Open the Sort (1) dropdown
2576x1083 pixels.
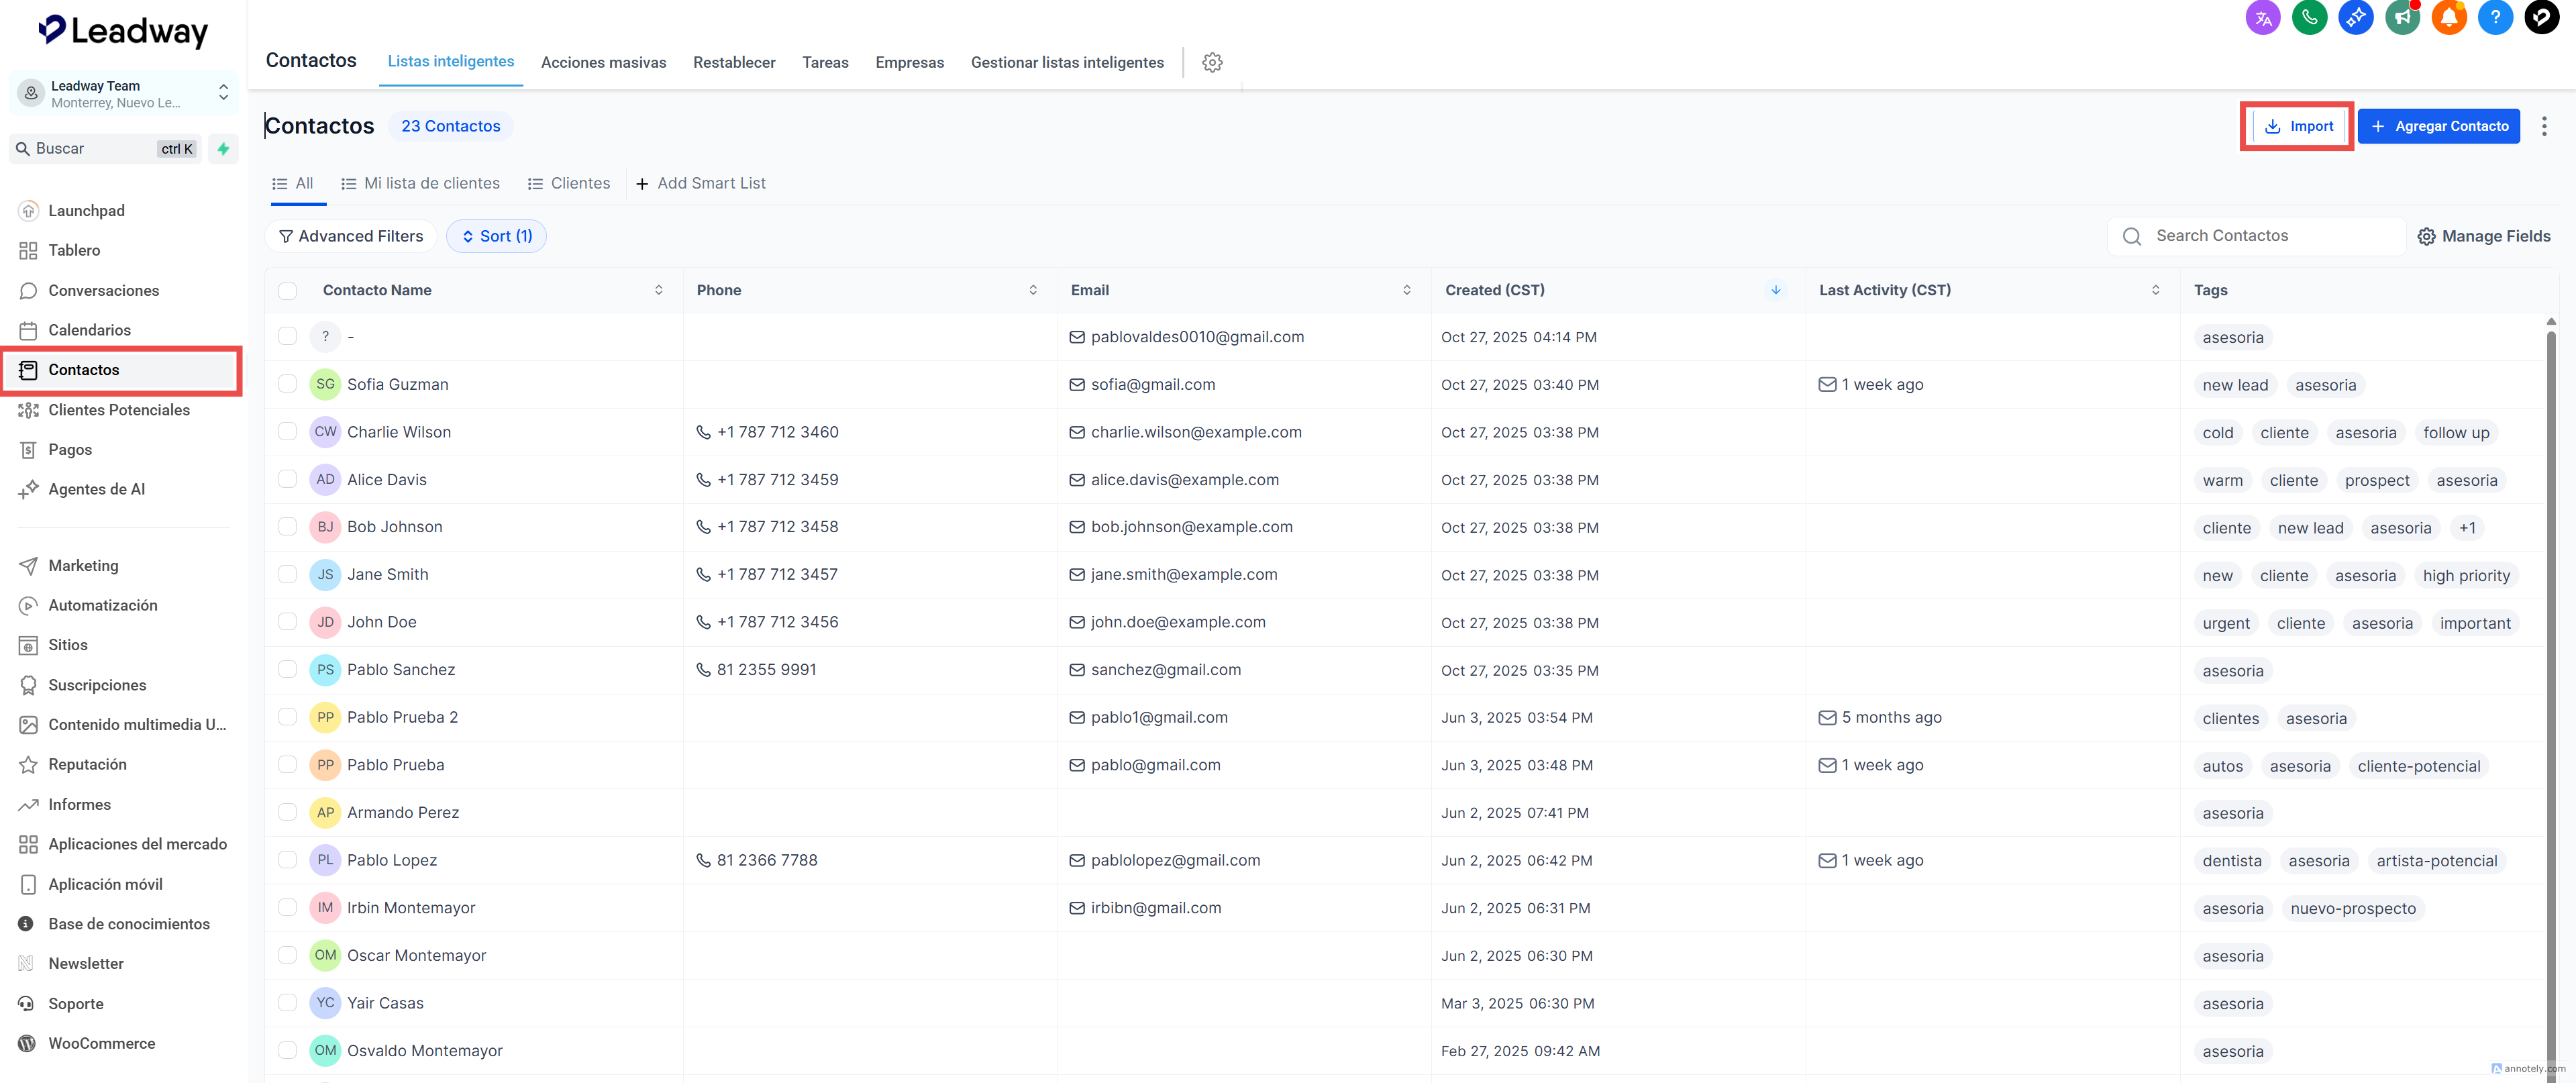click(496, 236)
